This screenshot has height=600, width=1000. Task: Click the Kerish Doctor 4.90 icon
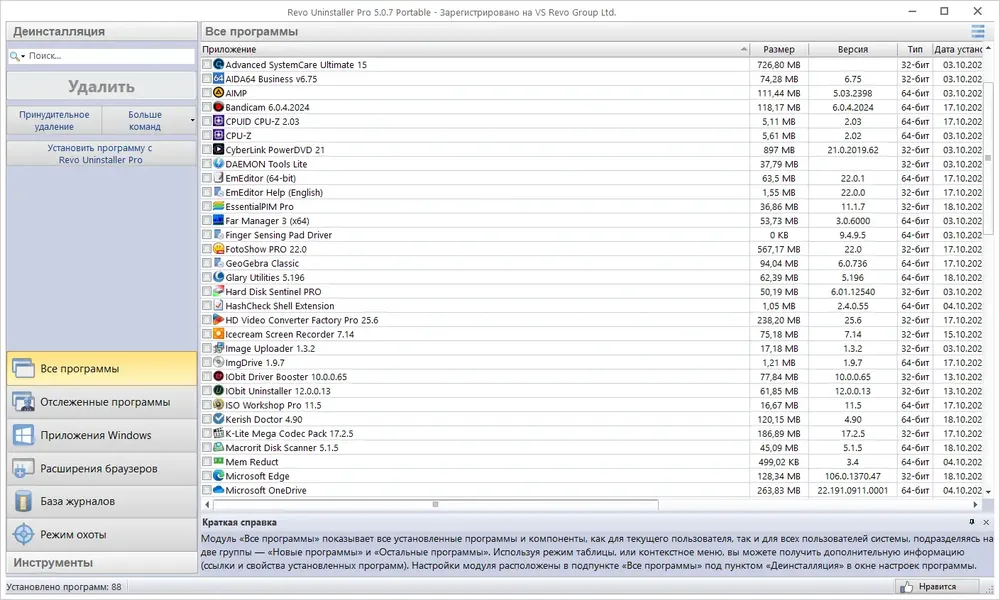pyautogui.click(x=219, y=419)
